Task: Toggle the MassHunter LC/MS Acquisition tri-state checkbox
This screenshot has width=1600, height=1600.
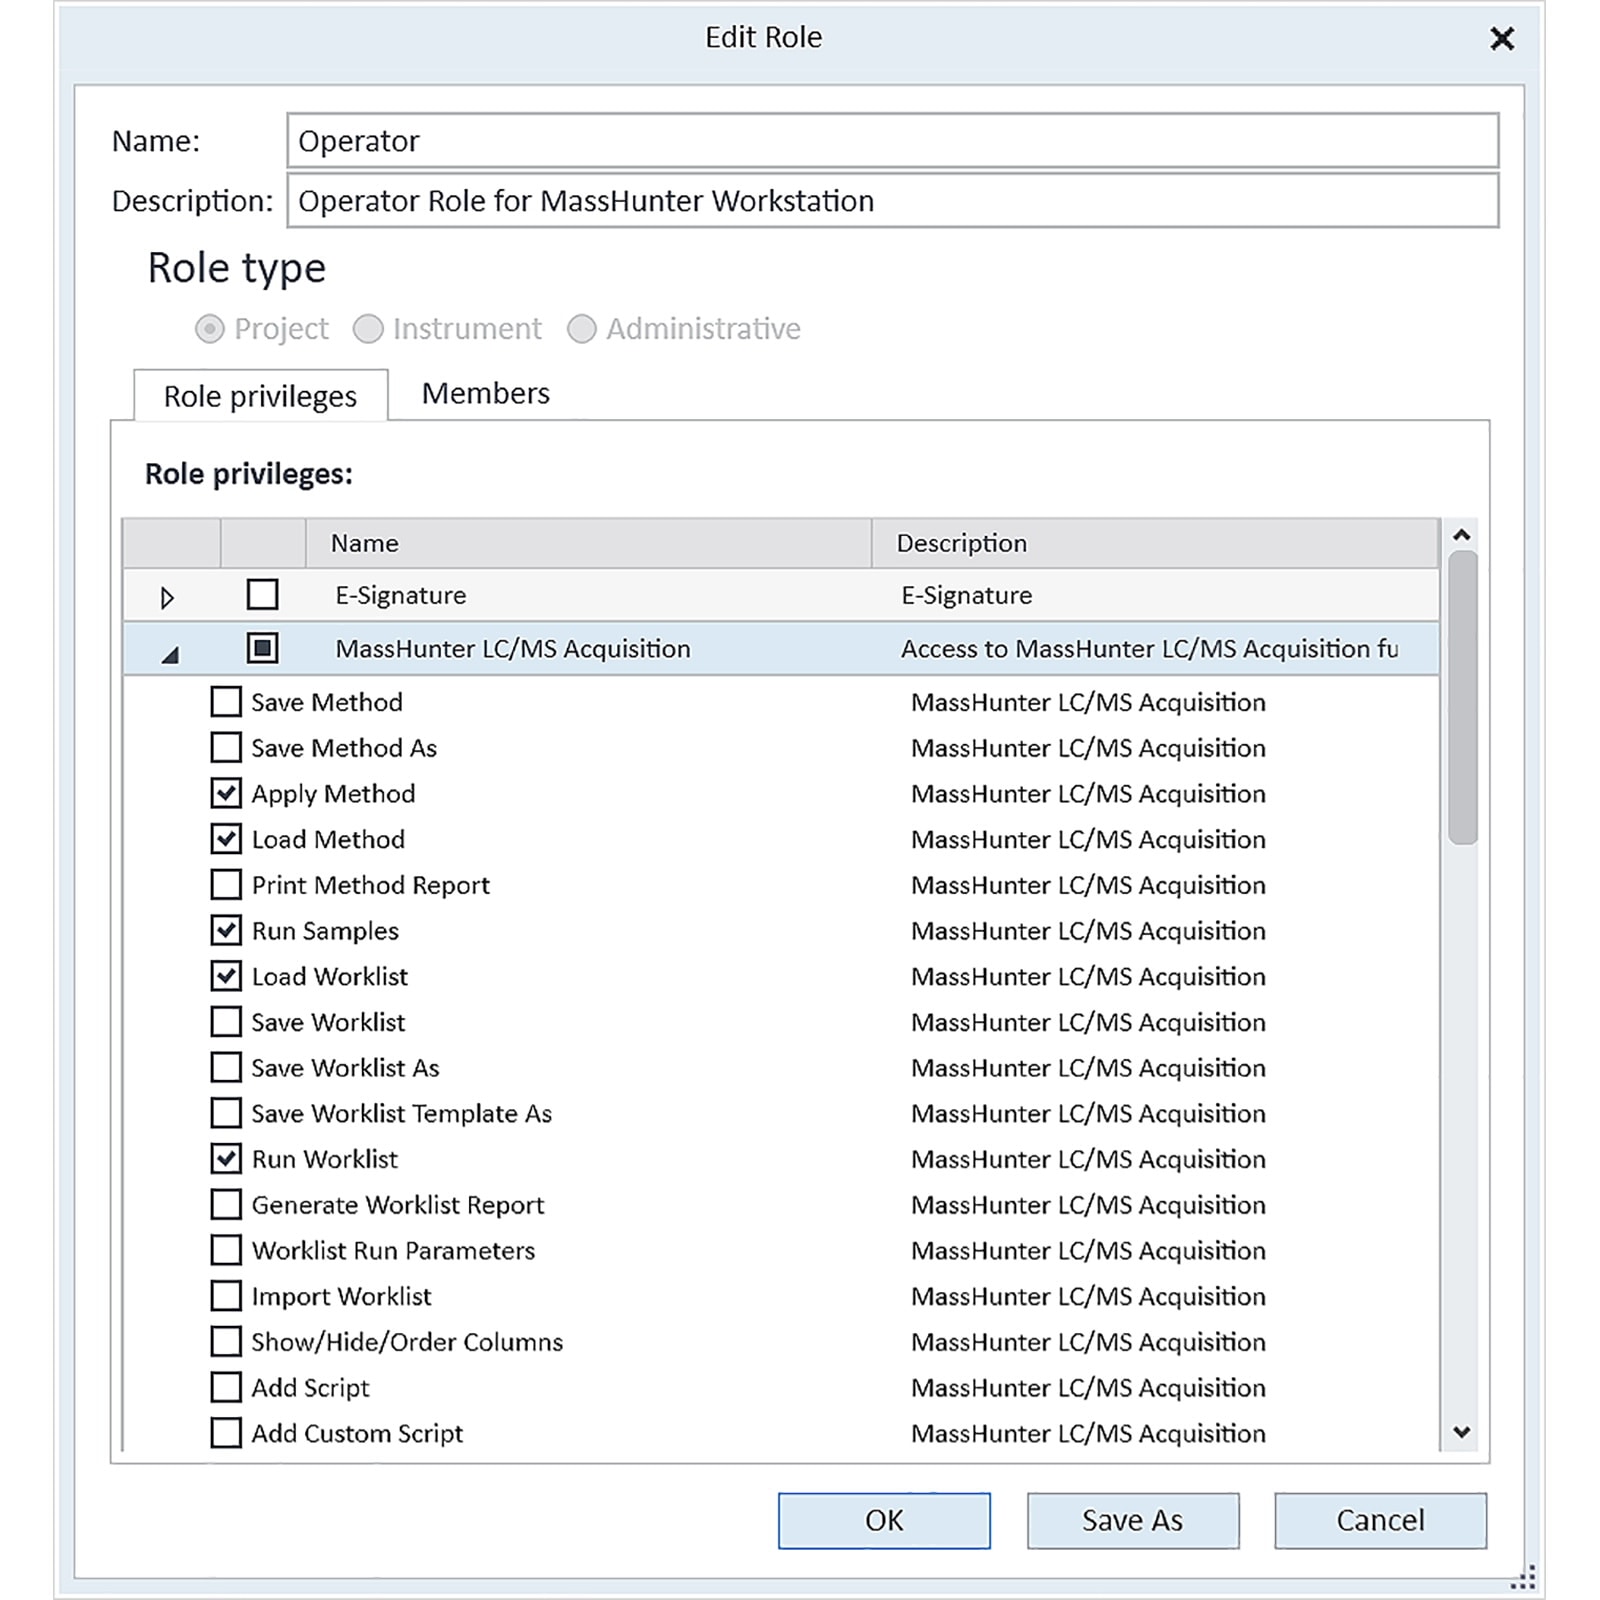Action: point(262,648)
